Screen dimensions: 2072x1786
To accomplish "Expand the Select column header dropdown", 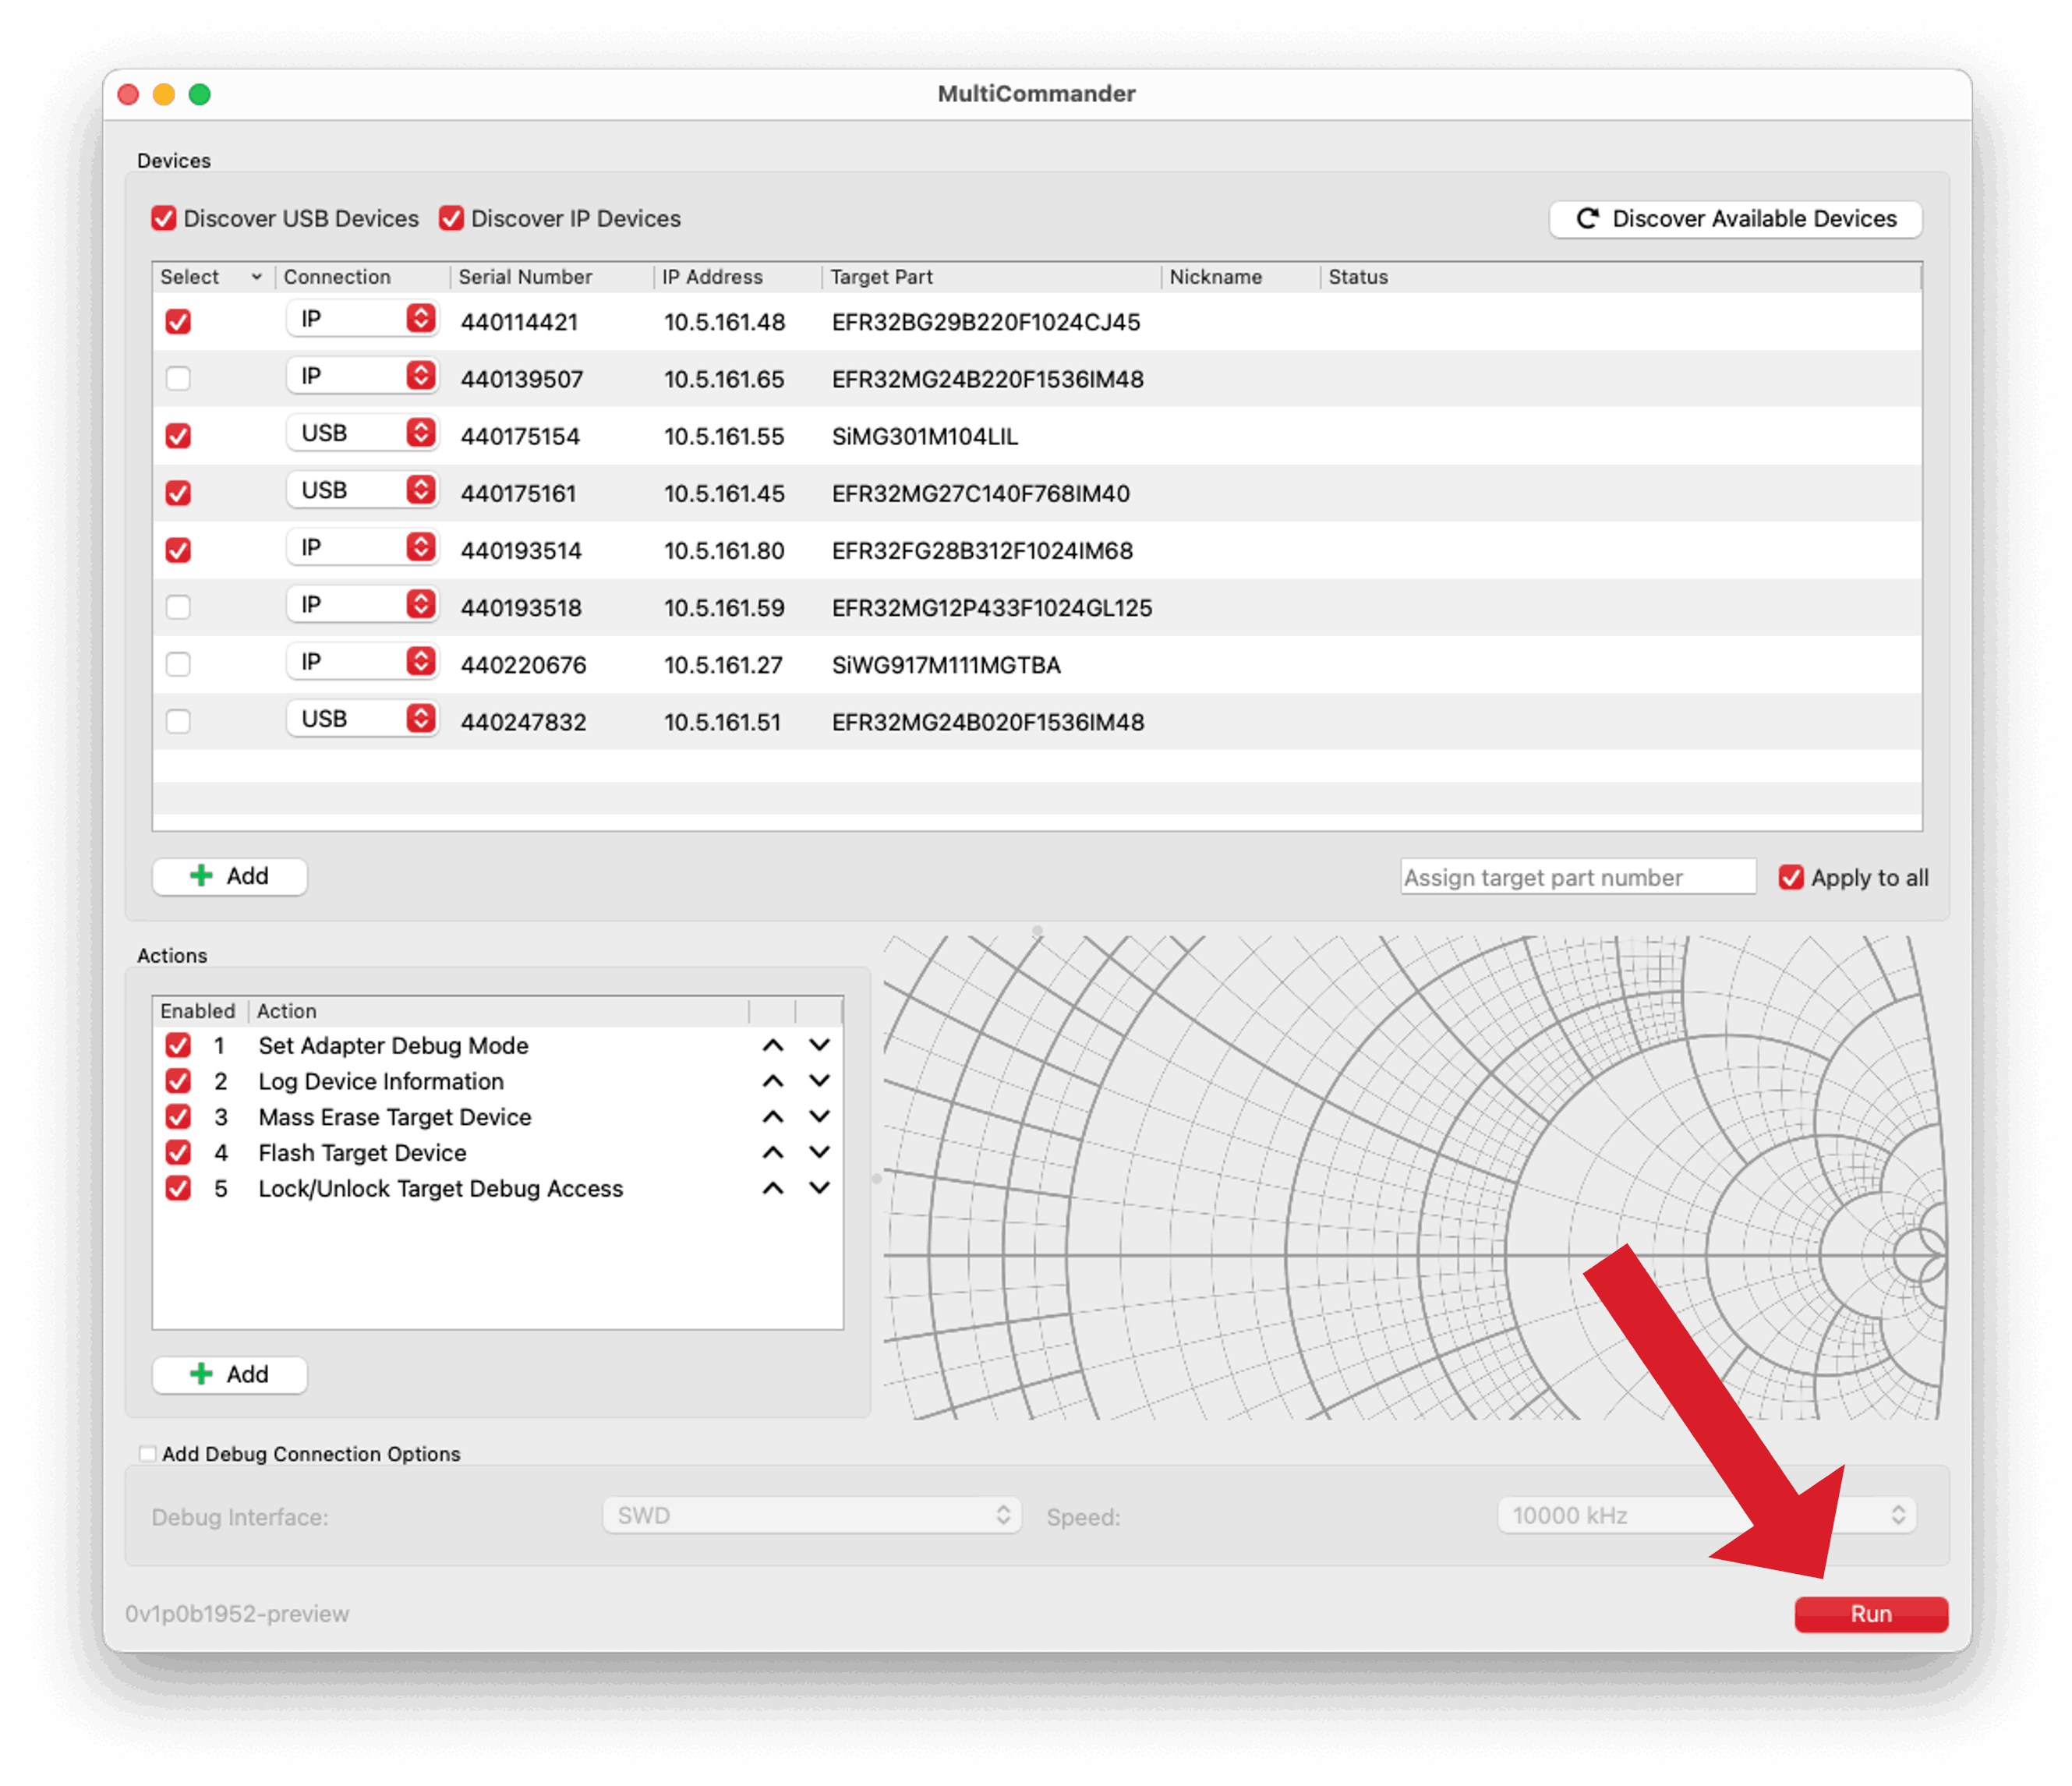I will 256,277.
